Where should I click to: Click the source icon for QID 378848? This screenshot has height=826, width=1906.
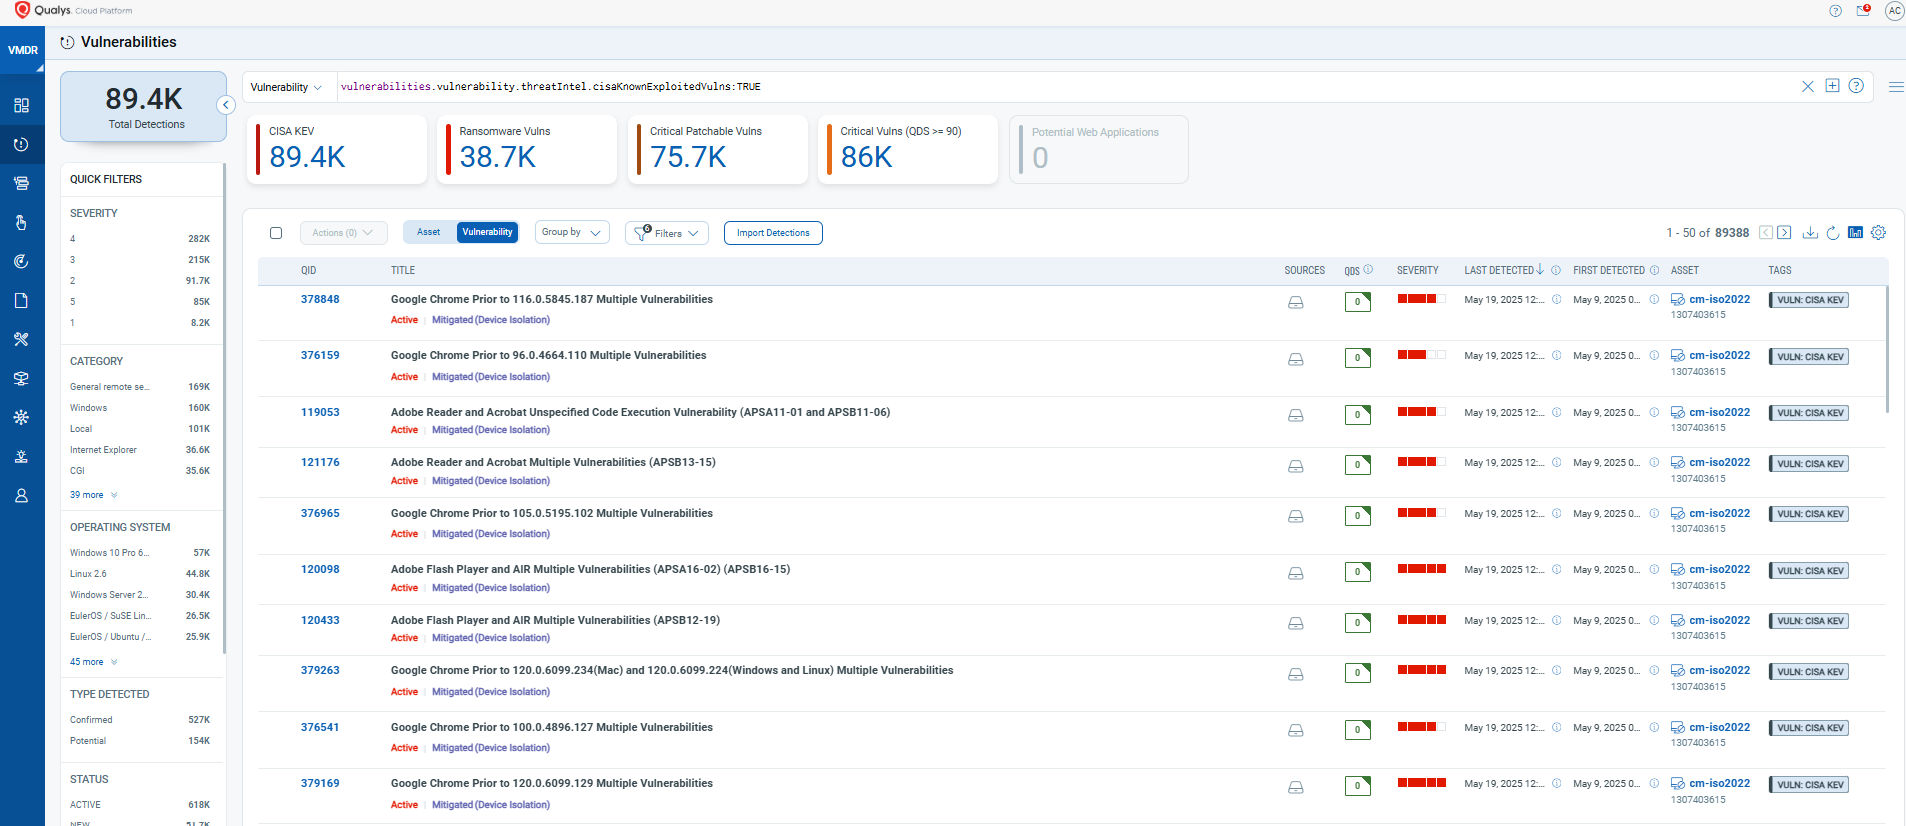click(x=1295, y=302)
